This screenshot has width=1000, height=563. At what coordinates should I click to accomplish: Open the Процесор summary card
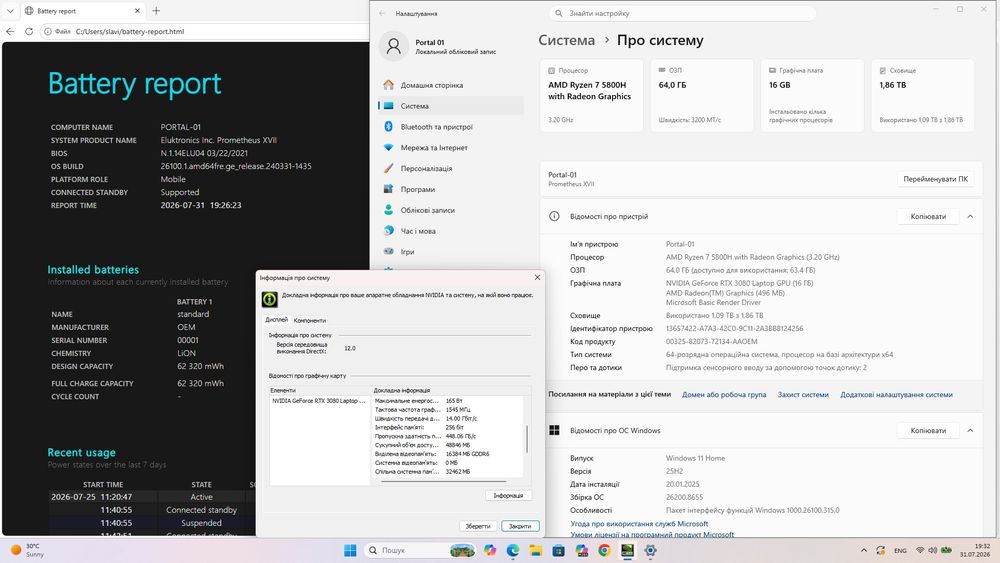(x=591, y=95)
